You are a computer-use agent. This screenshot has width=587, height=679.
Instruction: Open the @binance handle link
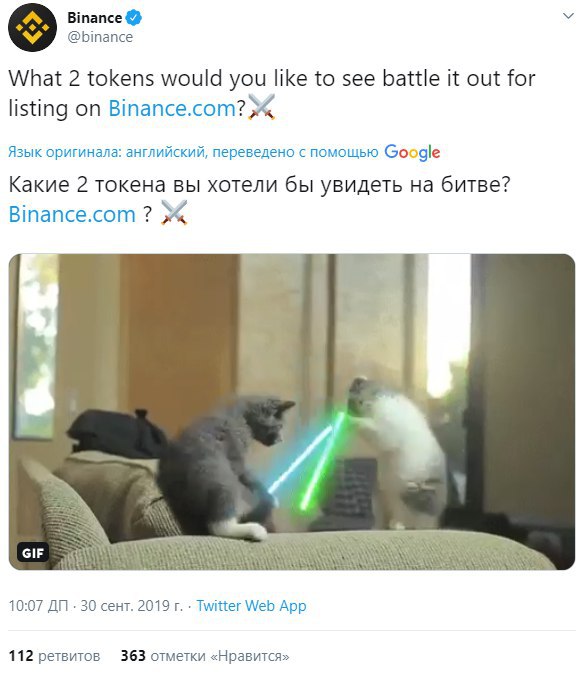tap(100, 37)
